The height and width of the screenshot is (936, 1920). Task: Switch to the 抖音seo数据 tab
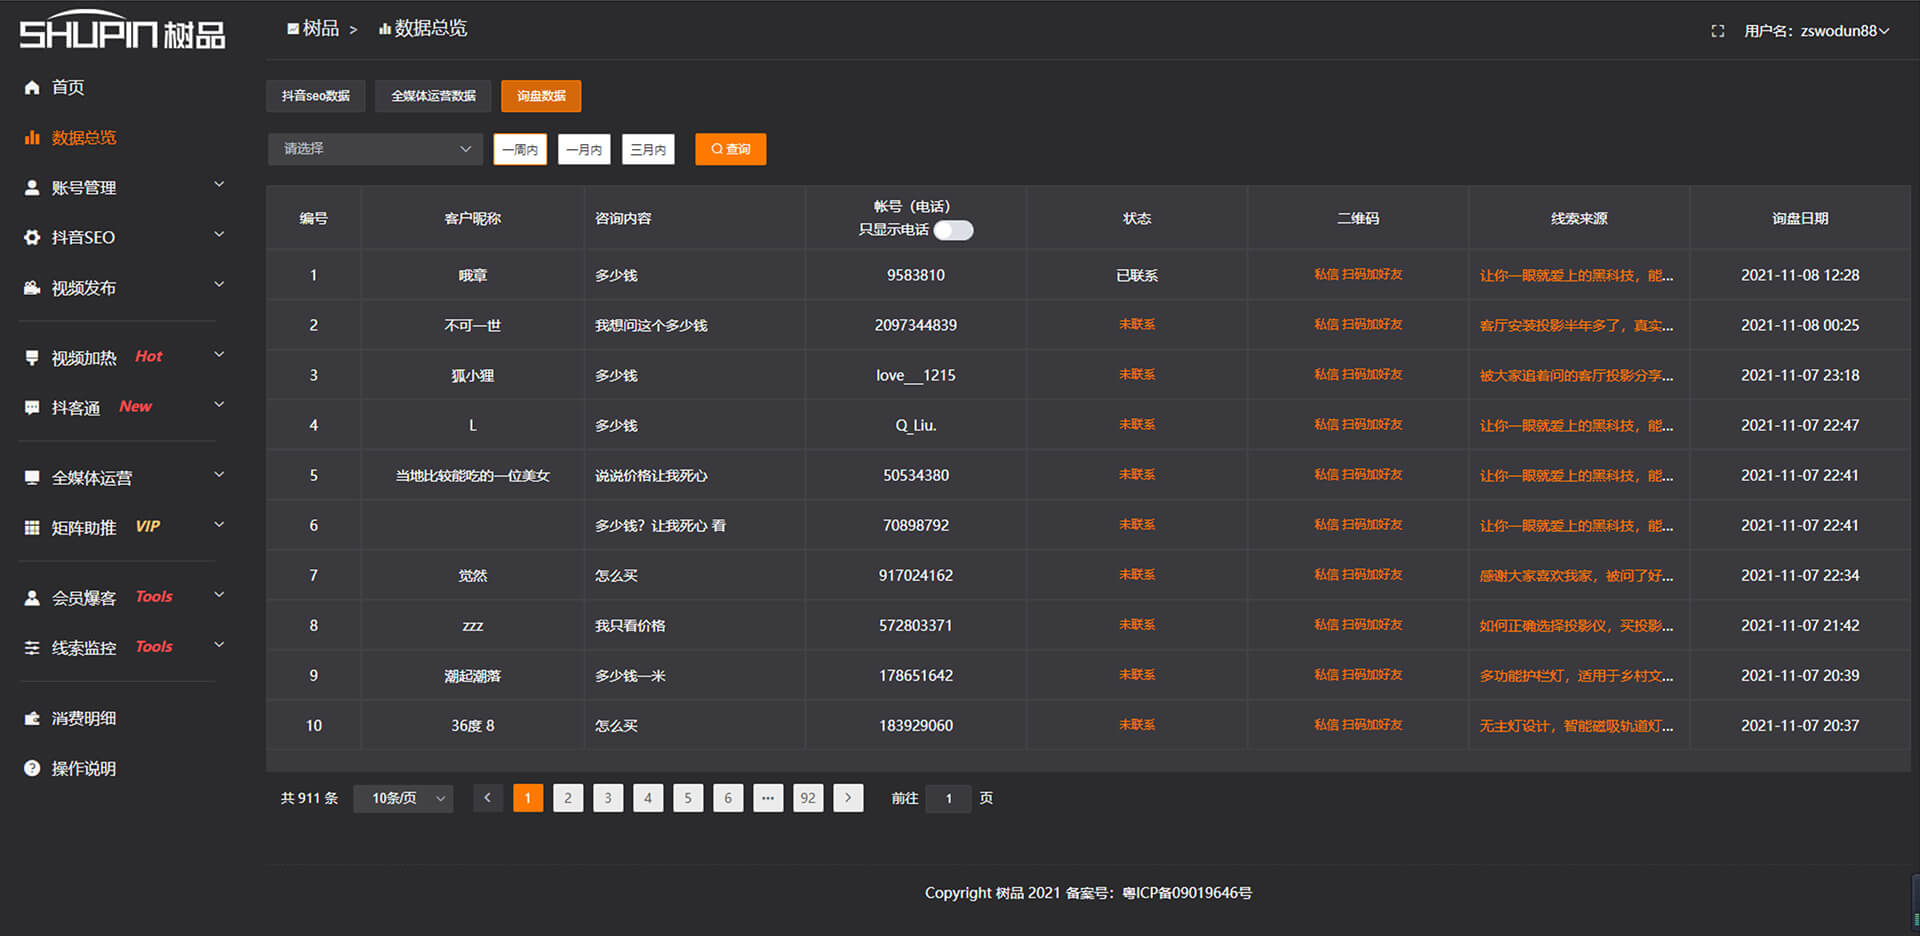pos(315,96)
